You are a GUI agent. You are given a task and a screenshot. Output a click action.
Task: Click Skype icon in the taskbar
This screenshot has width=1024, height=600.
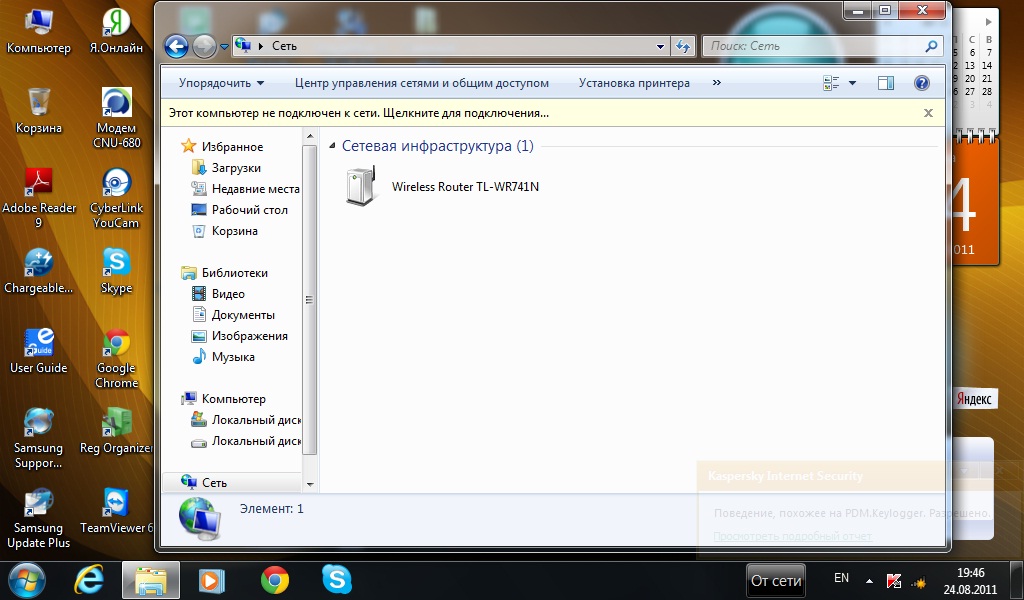(337, 580)
